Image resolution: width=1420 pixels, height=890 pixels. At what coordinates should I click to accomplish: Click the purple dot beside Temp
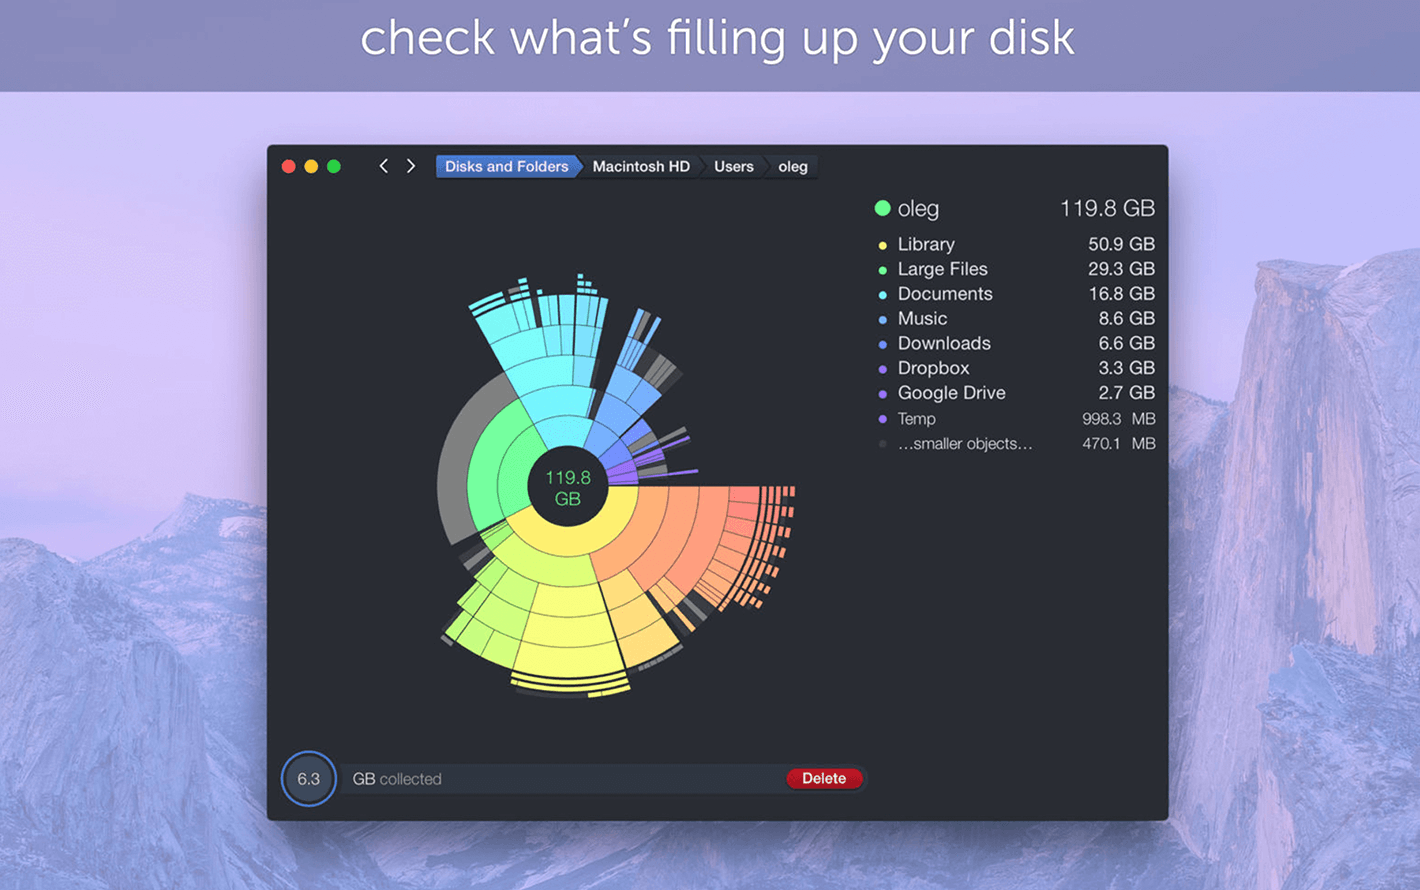point(882,419)
